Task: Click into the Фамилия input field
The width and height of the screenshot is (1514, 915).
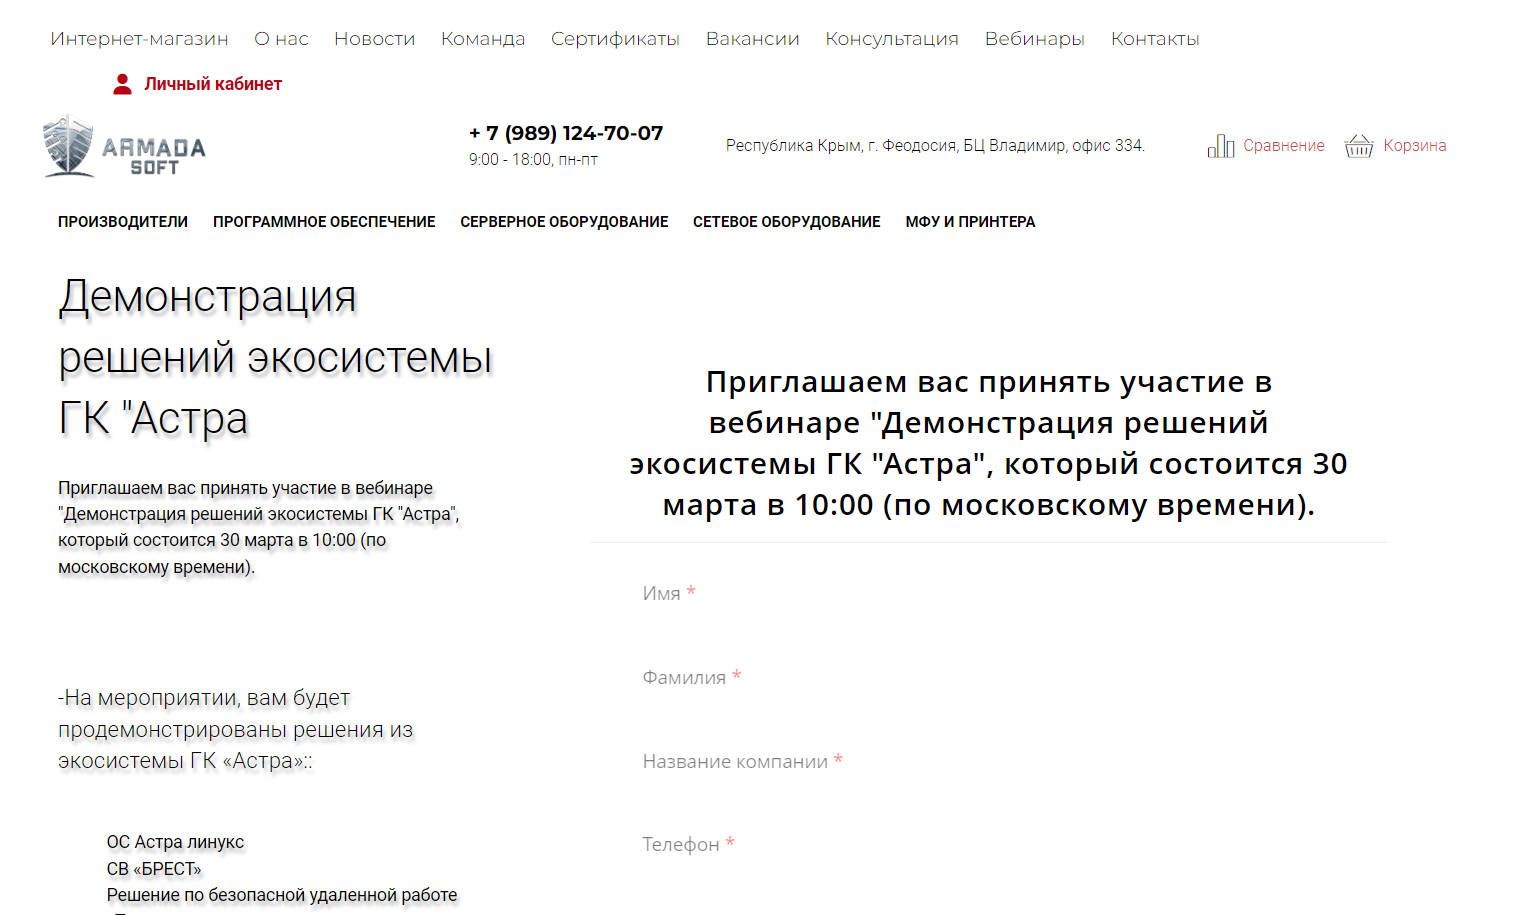Action: click(x=988, y=677)
